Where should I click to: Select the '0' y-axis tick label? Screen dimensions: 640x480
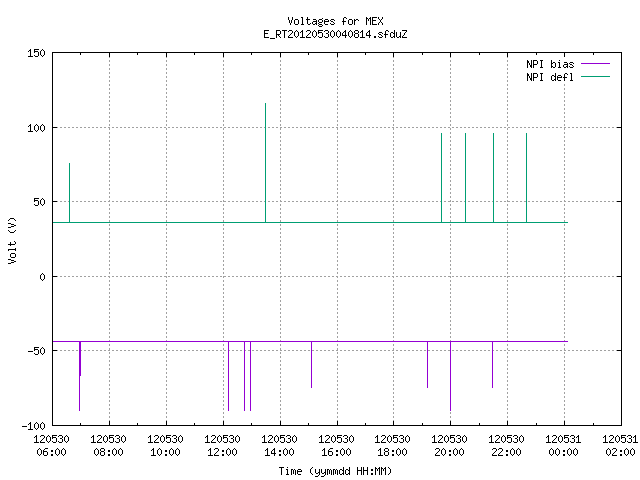point(42,277)
